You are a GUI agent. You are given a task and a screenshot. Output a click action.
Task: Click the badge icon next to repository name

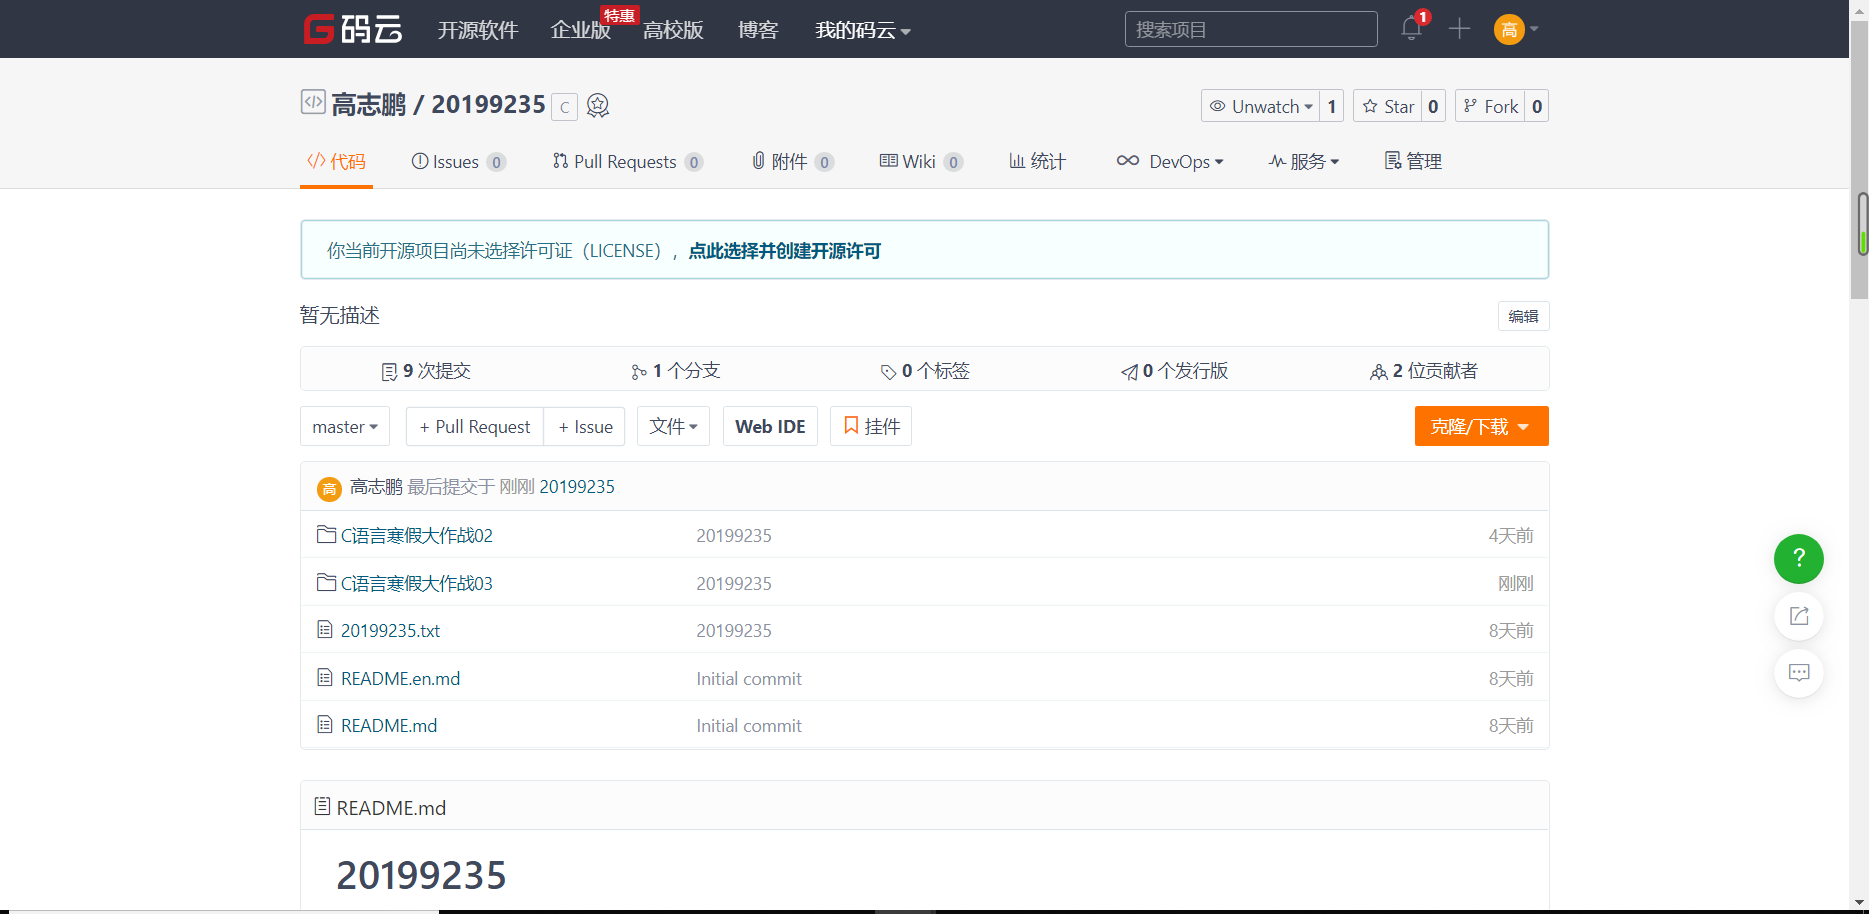pos(598,105)
